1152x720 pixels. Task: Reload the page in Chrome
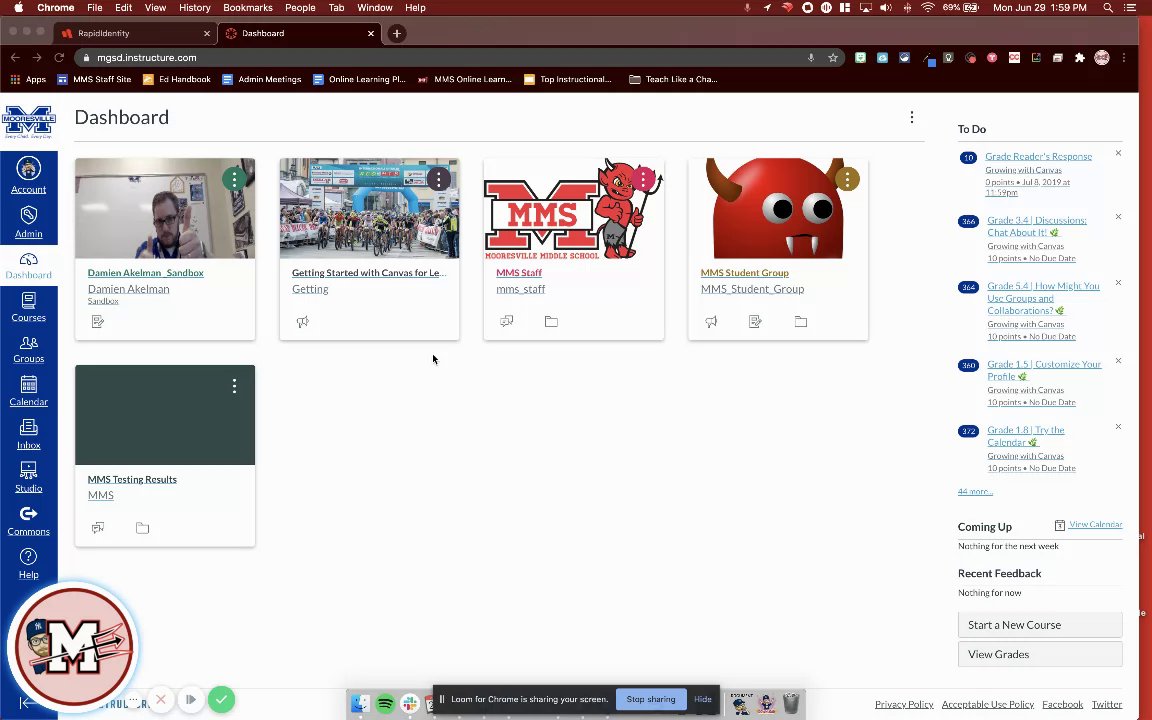pos(60,57)
